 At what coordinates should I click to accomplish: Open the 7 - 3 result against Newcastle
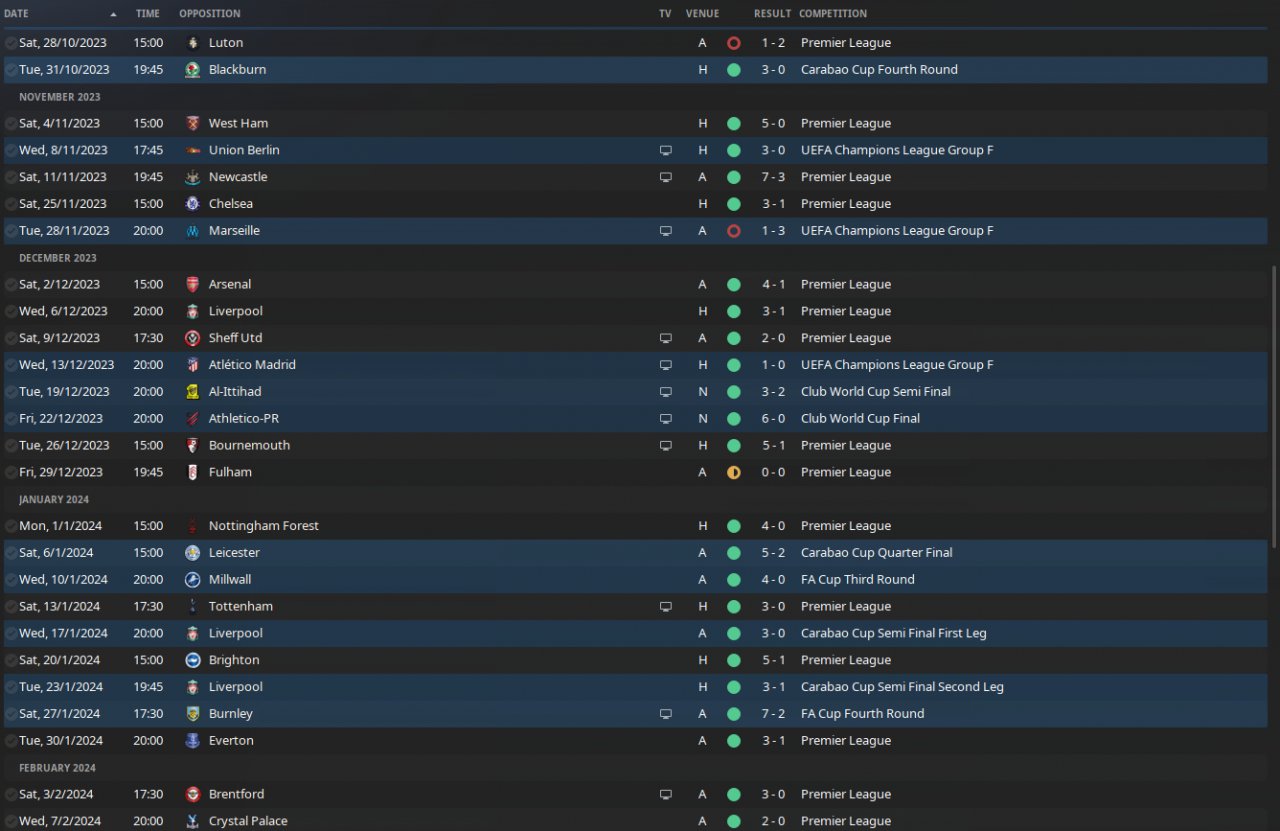click(x=772, y=177)
